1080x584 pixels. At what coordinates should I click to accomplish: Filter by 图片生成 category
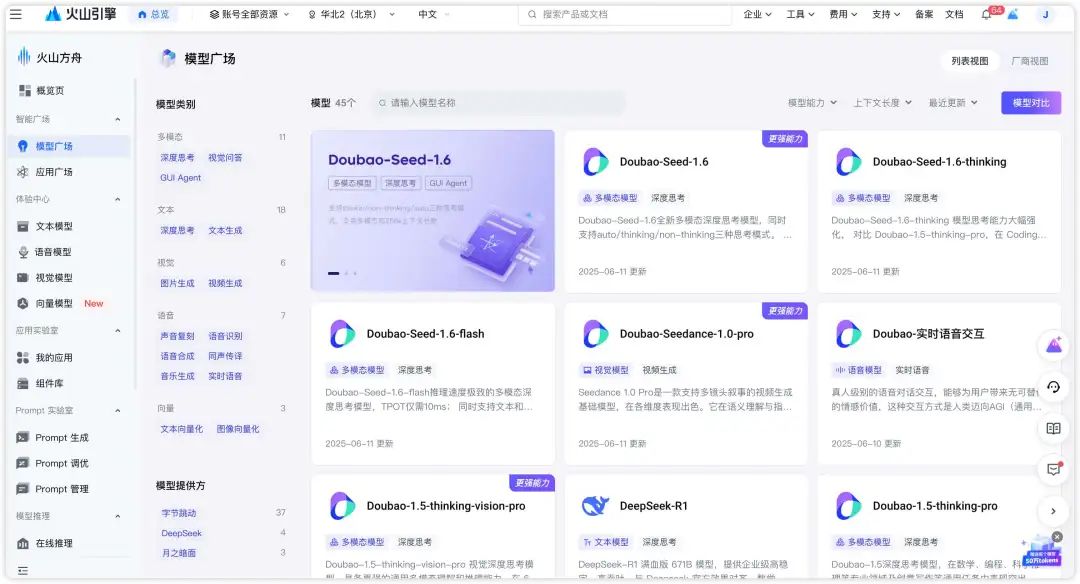click(177, 283)
